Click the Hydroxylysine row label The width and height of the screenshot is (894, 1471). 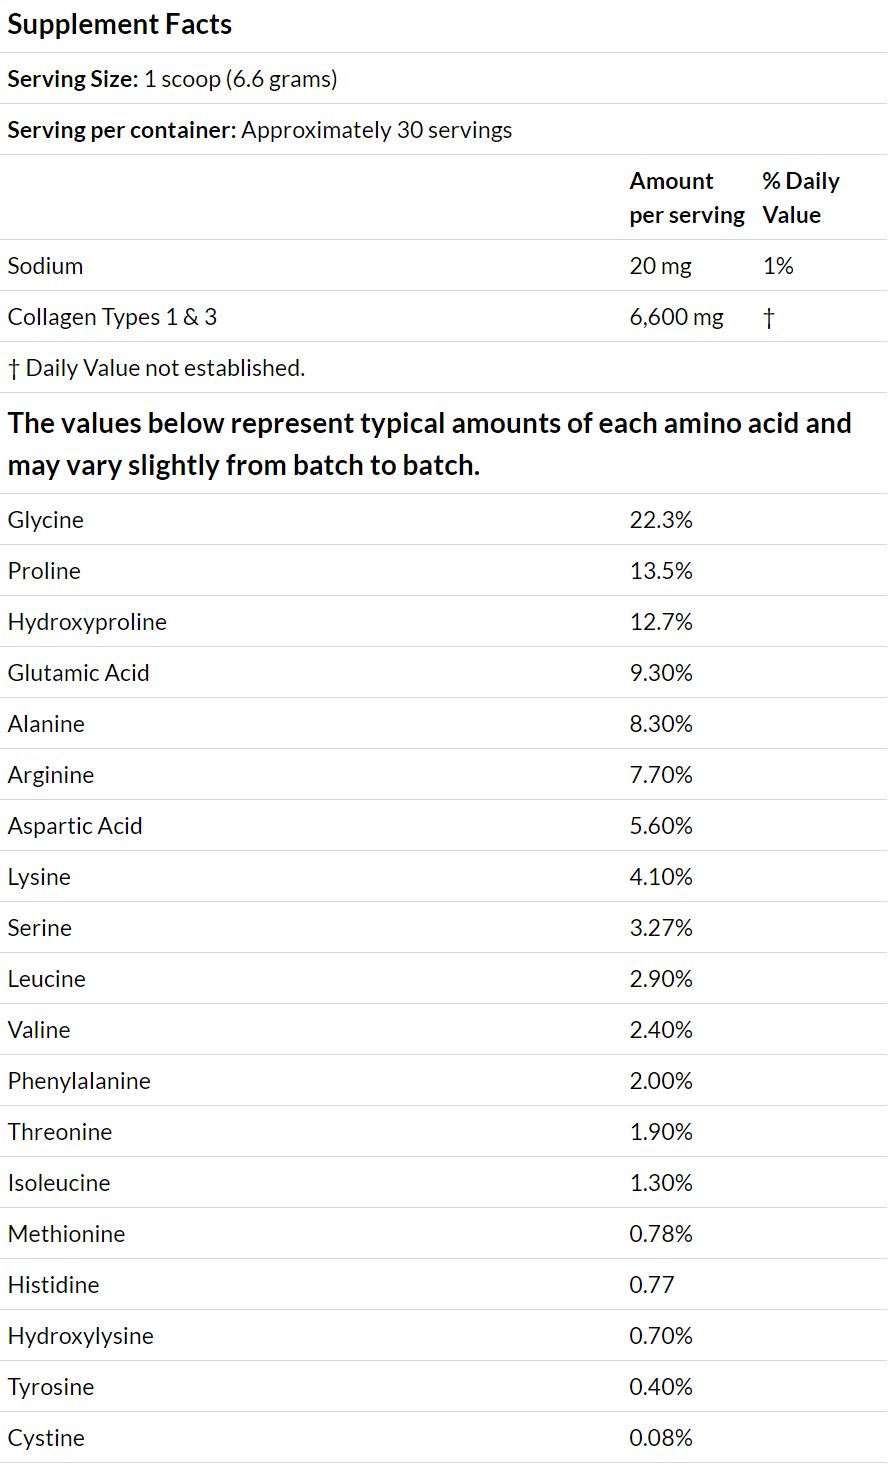(x=81, y=1336)
